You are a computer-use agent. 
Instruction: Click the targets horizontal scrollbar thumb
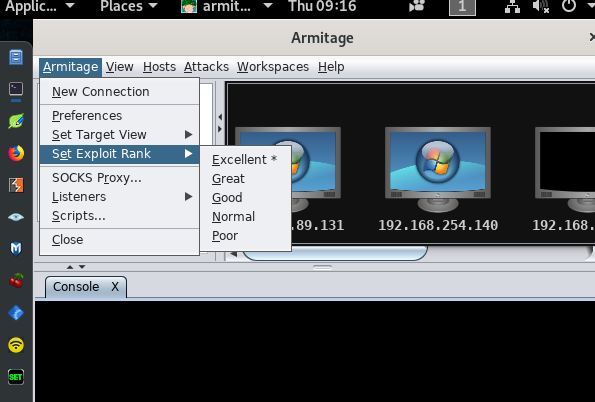pos(335,253)
